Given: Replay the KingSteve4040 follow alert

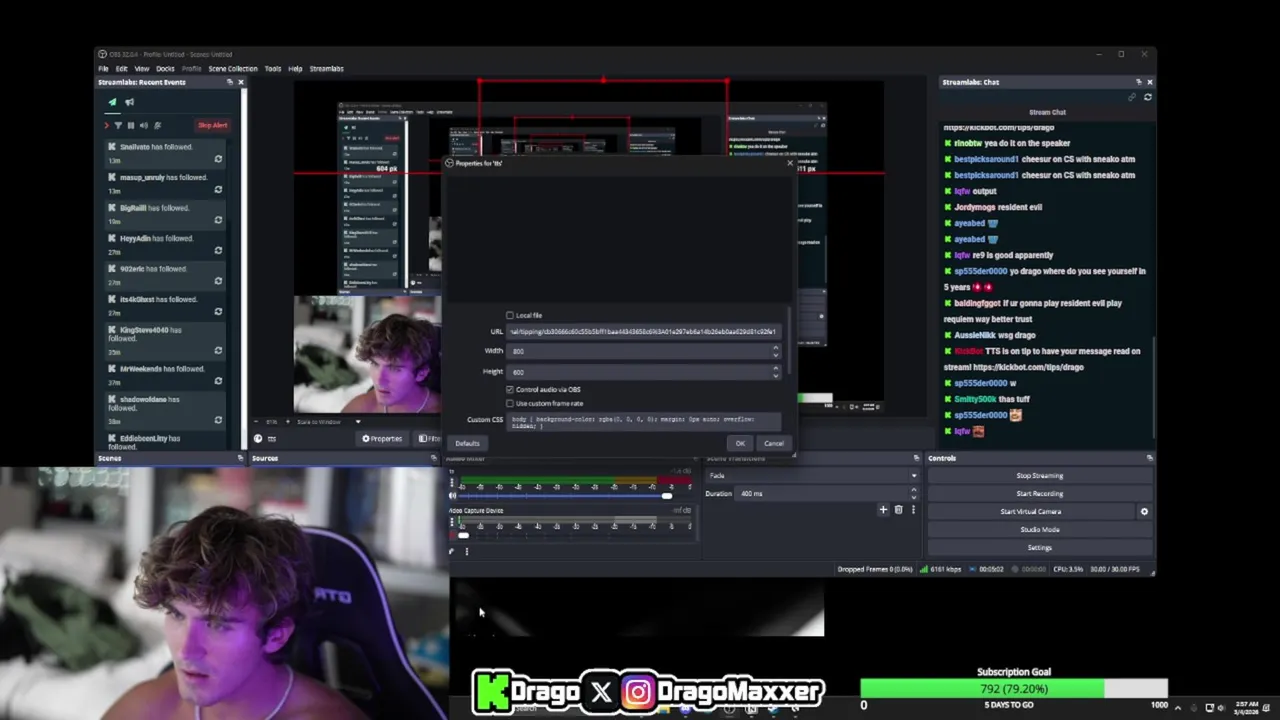Looking at the screenshot, I should click(218, 350).
